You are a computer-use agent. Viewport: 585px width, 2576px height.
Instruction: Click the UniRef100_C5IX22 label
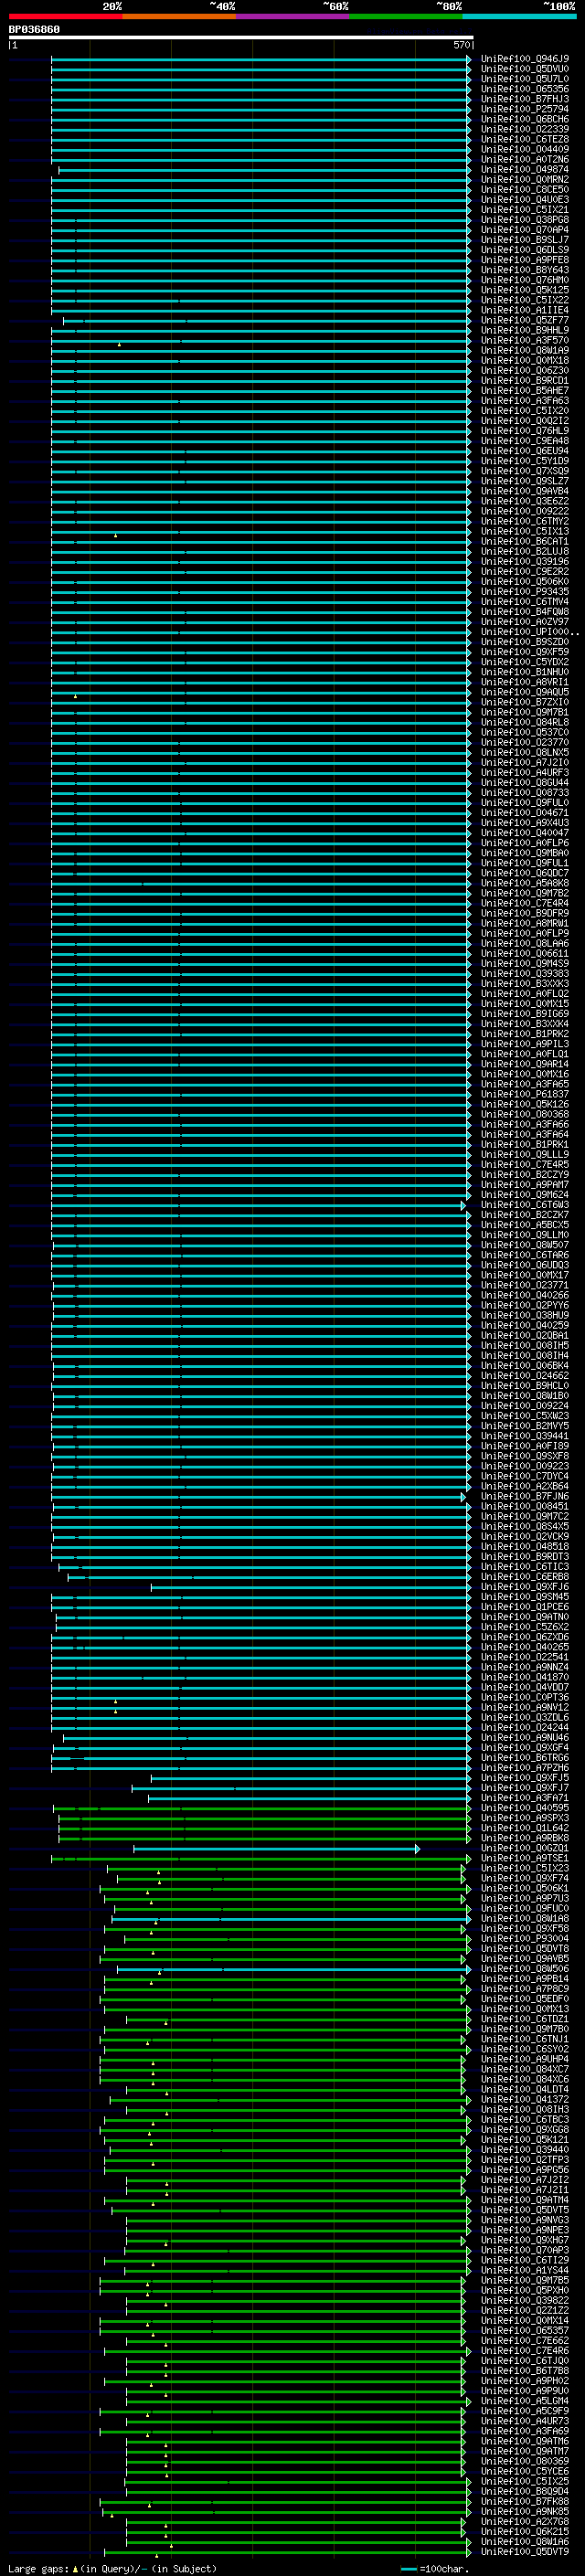(x=525, y=300)
